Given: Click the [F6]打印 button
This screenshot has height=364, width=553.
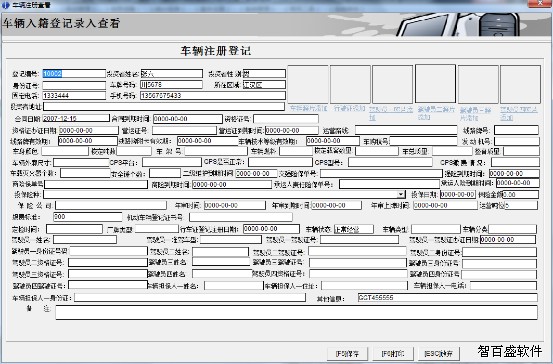Looking at the screenshot, I should pyautogui.click(x=393, y=353).
